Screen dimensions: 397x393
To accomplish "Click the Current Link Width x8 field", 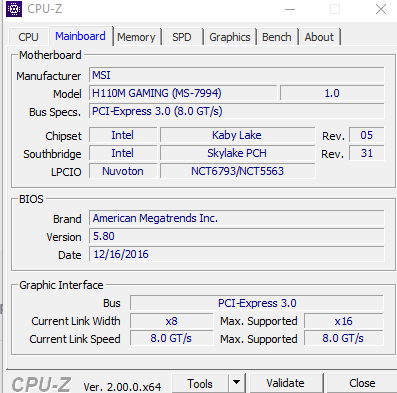I will [x=171, y=321].
